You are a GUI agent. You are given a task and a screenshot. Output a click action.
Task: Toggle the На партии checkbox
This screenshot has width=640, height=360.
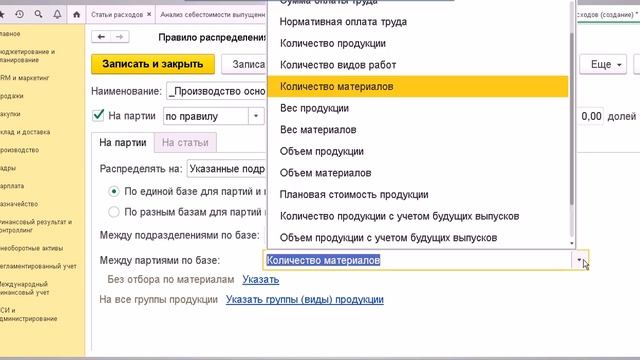98,116
